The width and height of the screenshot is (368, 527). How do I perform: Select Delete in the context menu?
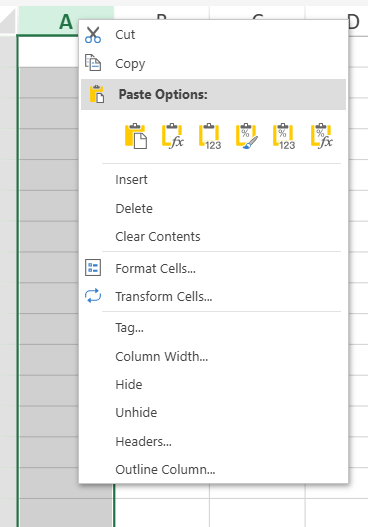click(134, 209)
